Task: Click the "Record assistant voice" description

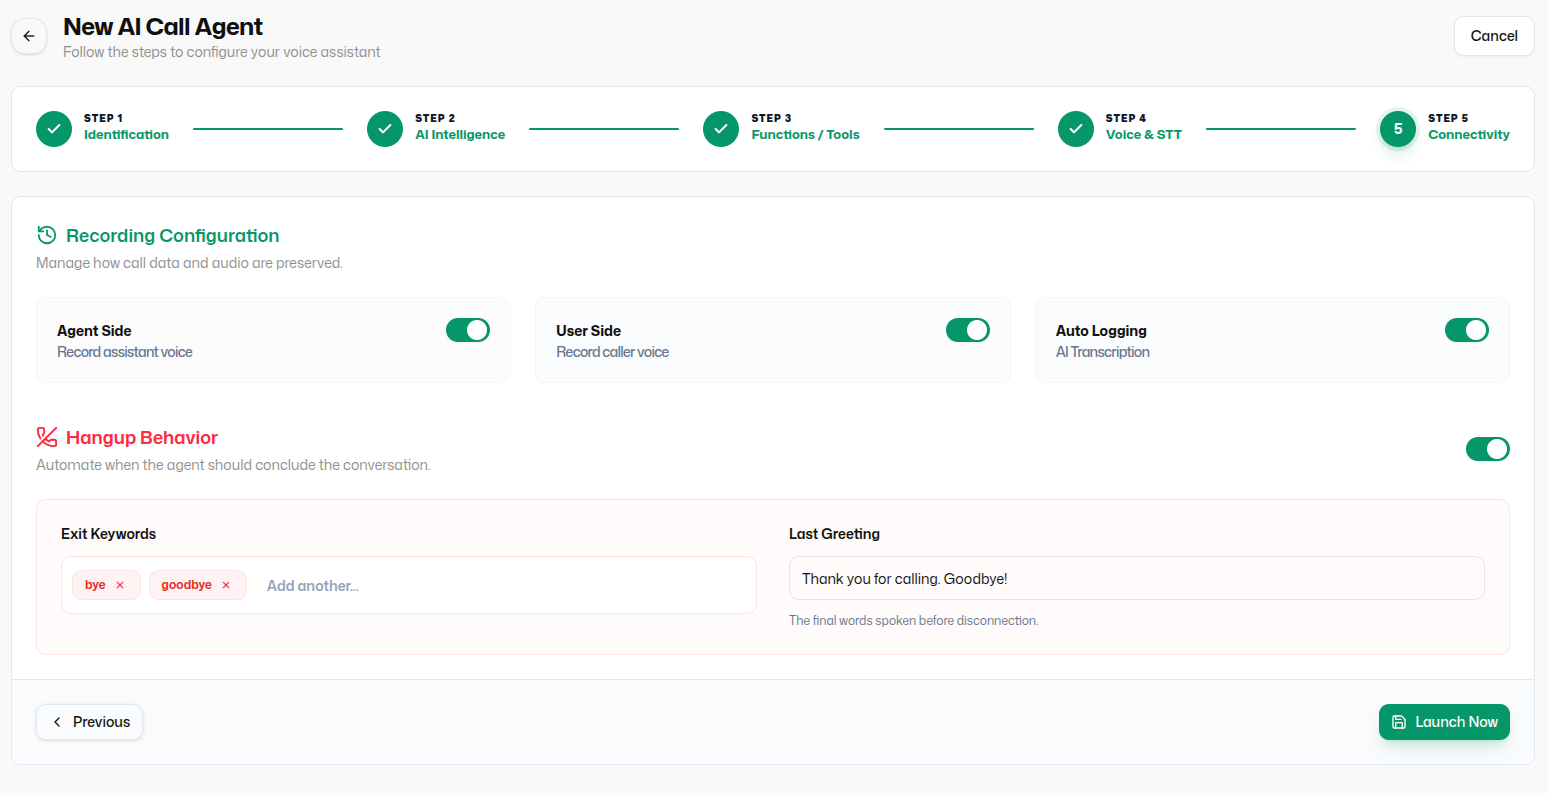Action: (125, 352)
